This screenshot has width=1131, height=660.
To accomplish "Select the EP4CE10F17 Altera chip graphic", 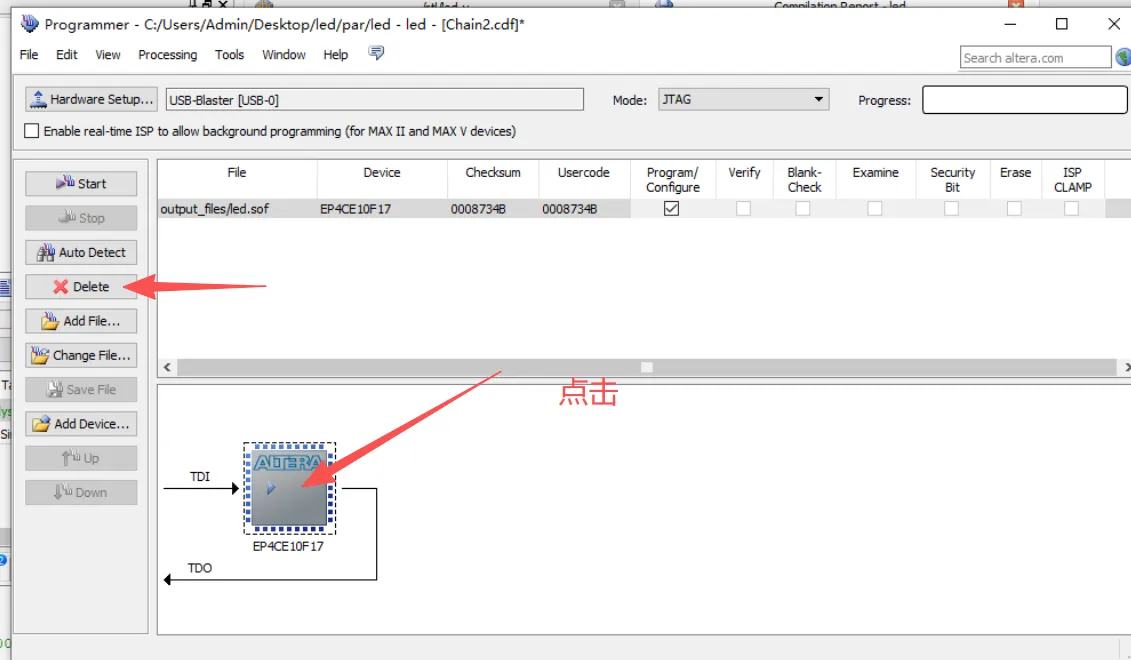I will (289, 488).
